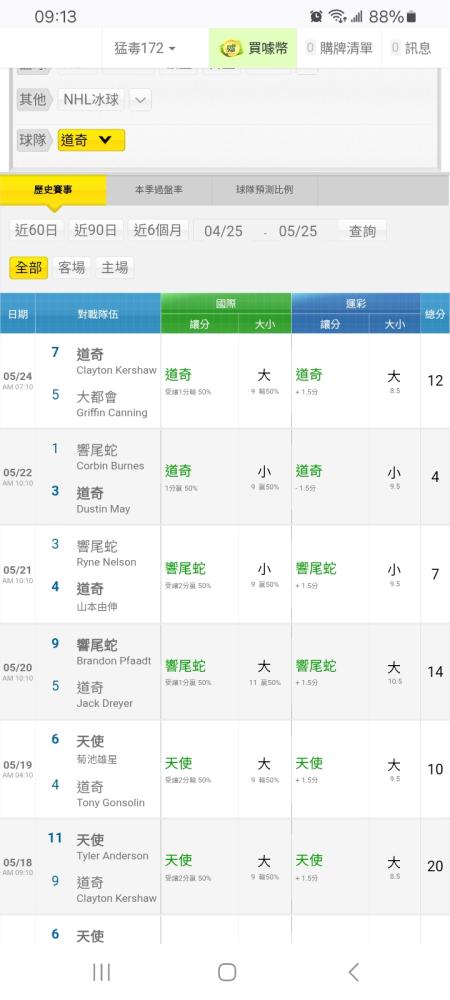Image resolution: width=450 pixels, height=1000 pixels.
Task: Switch to the 球隊預測比例 tab
Action: pos(265,190)
